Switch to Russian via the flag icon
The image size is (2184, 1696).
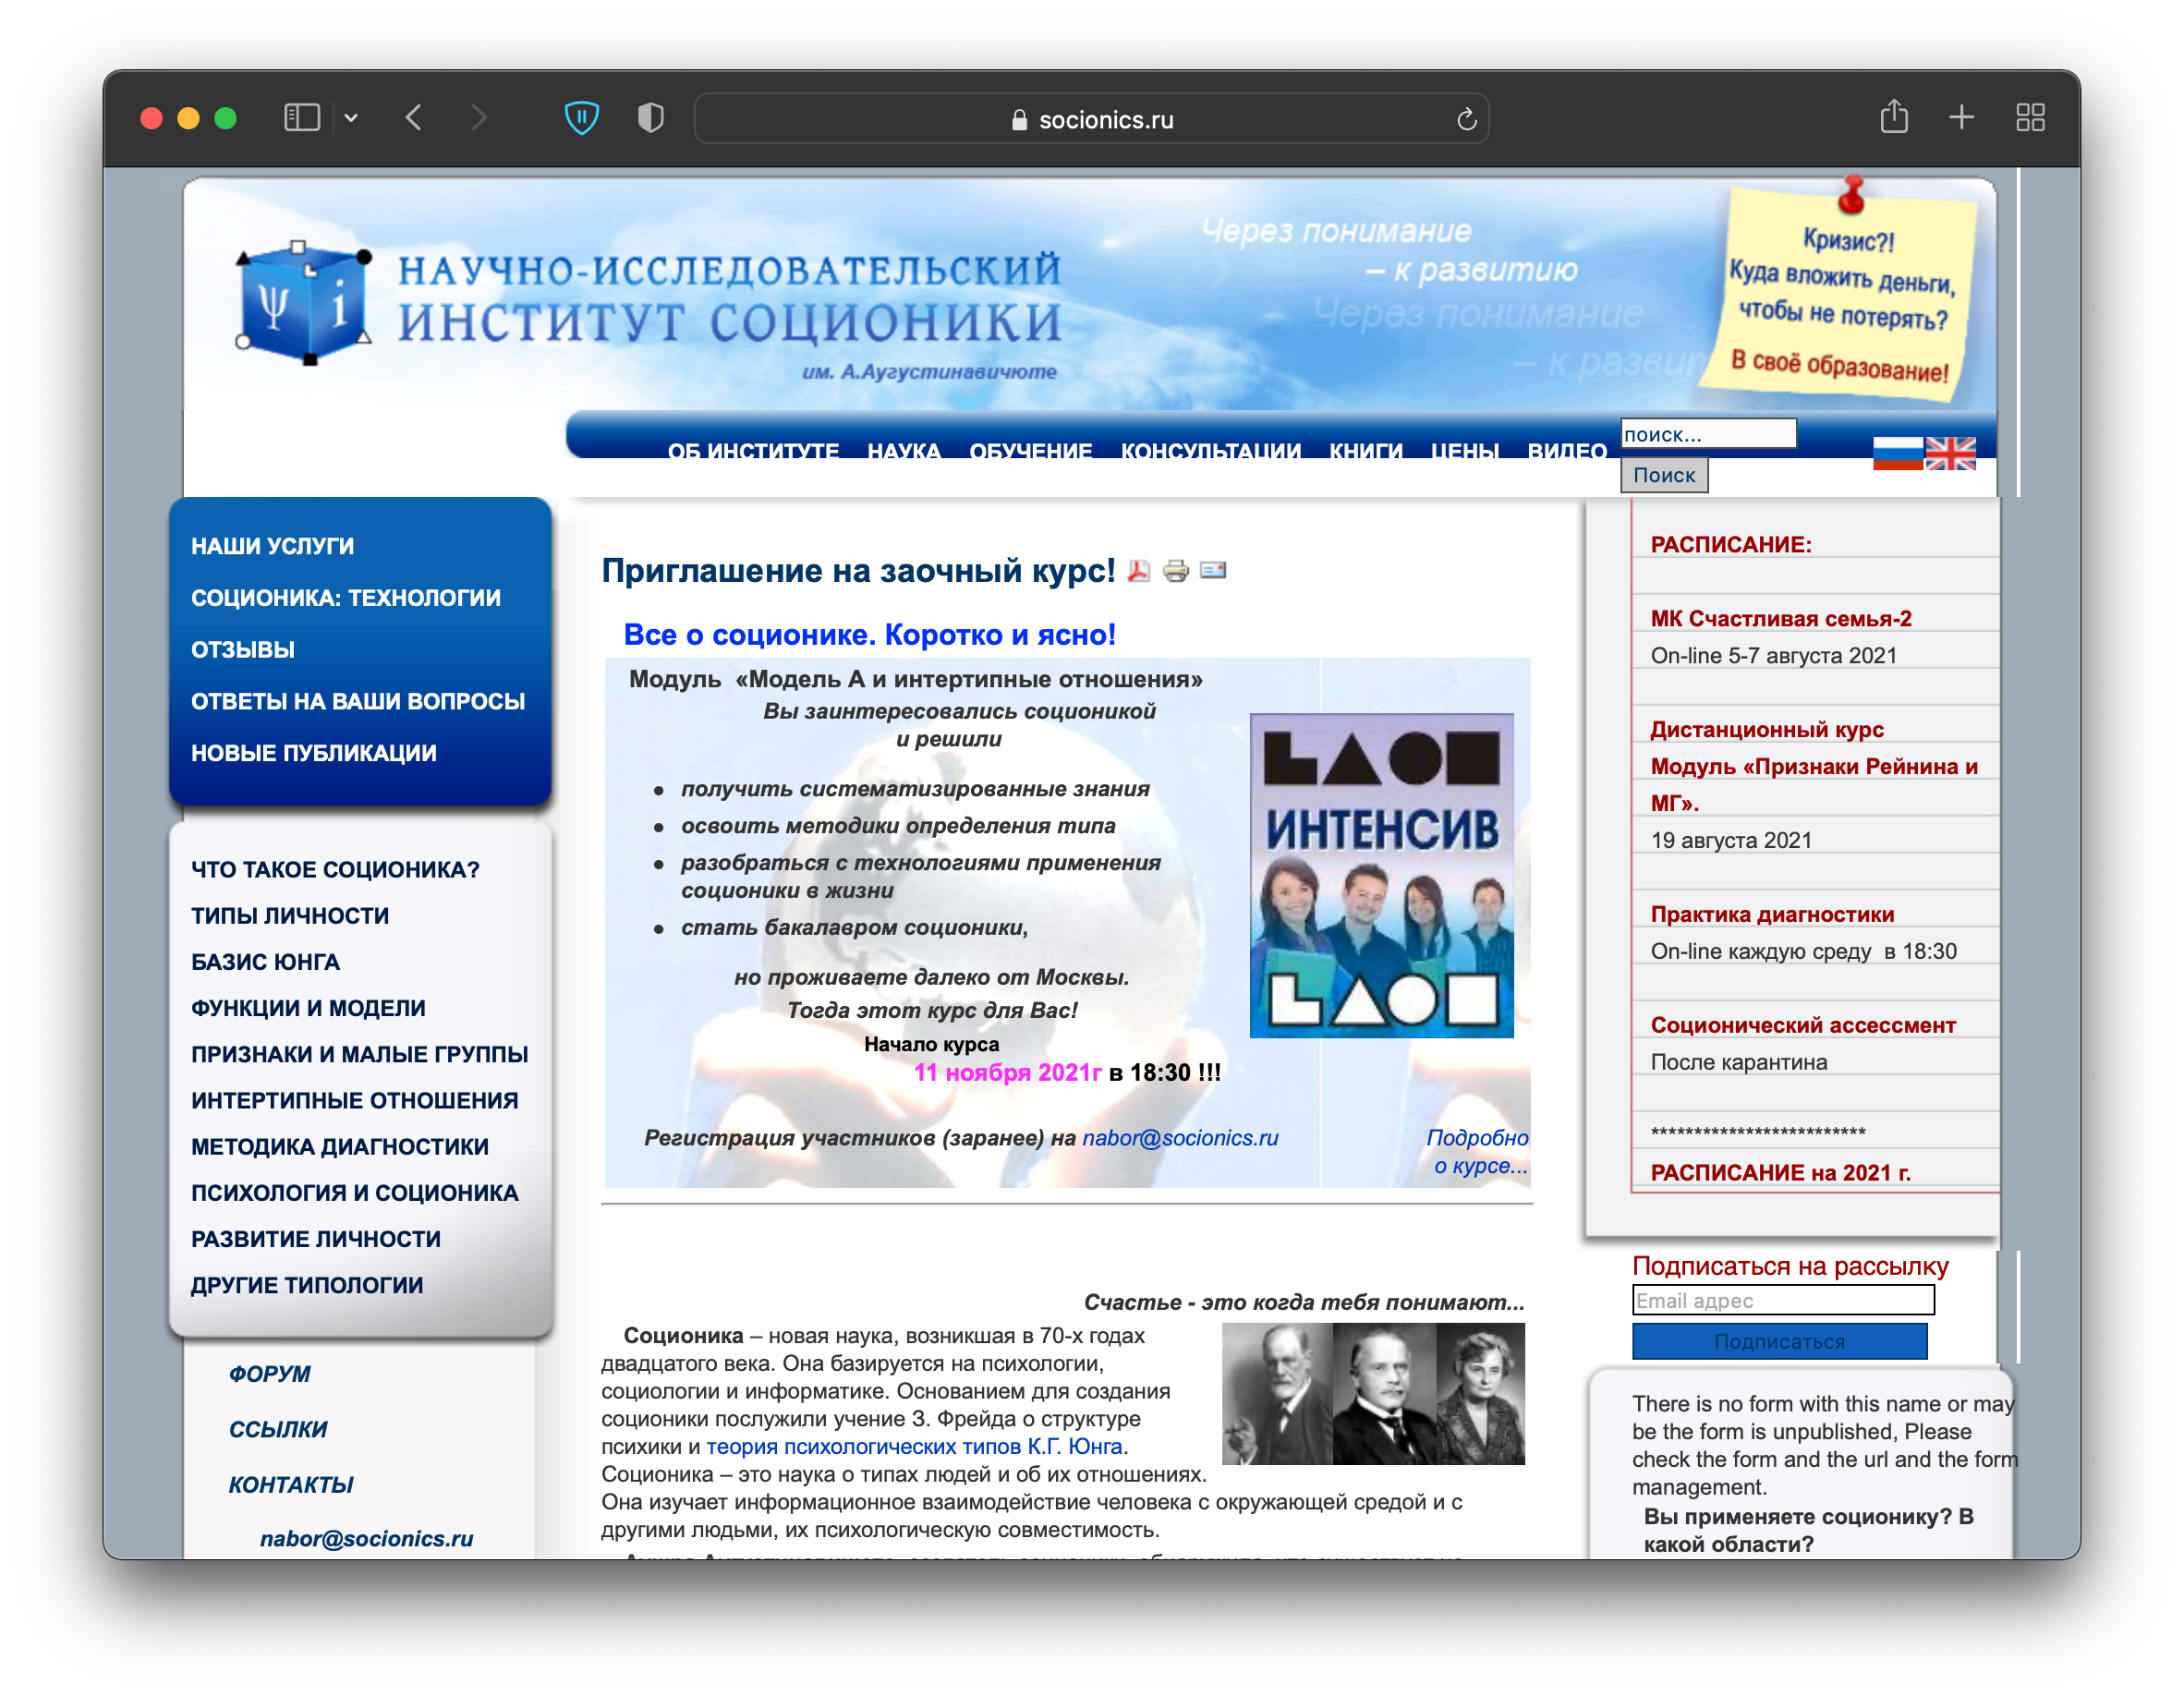coord(1897,453)
